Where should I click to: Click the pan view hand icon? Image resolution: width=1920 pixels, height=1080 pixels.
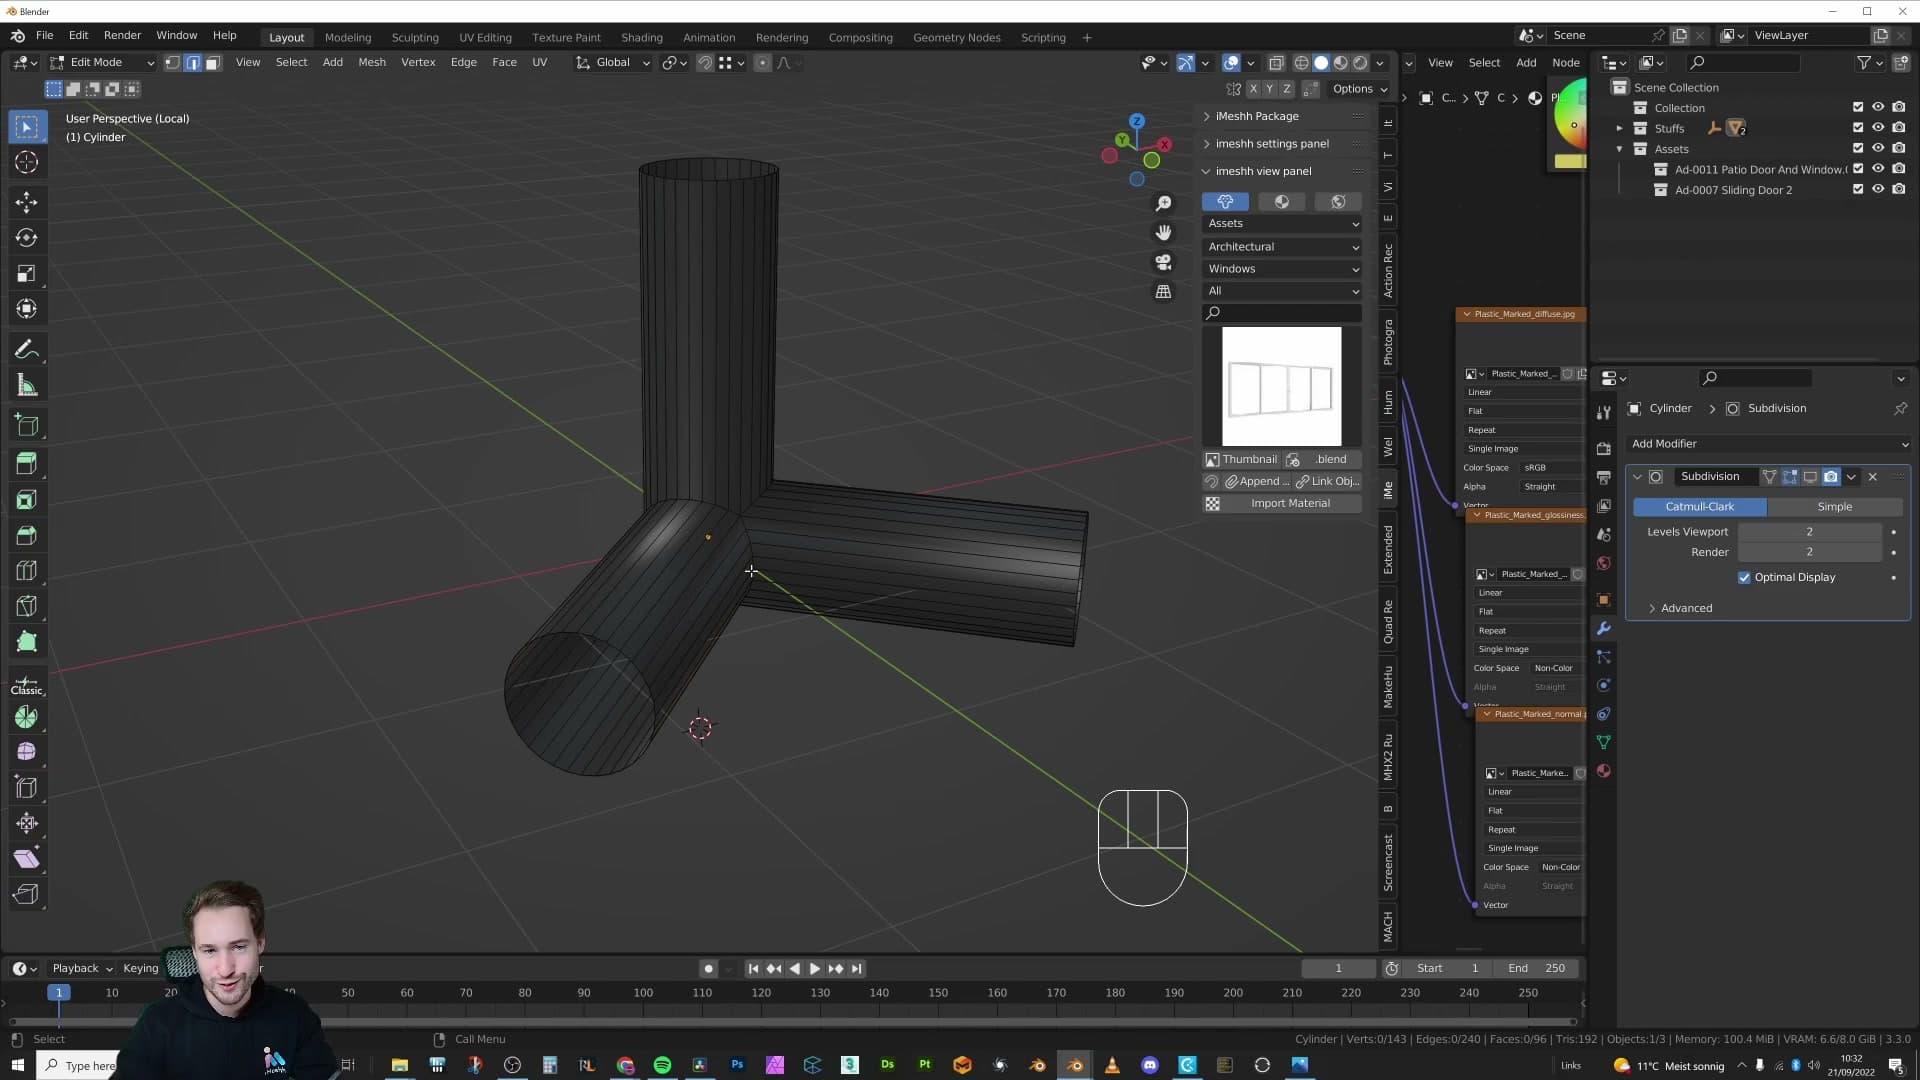(1163, 233)
